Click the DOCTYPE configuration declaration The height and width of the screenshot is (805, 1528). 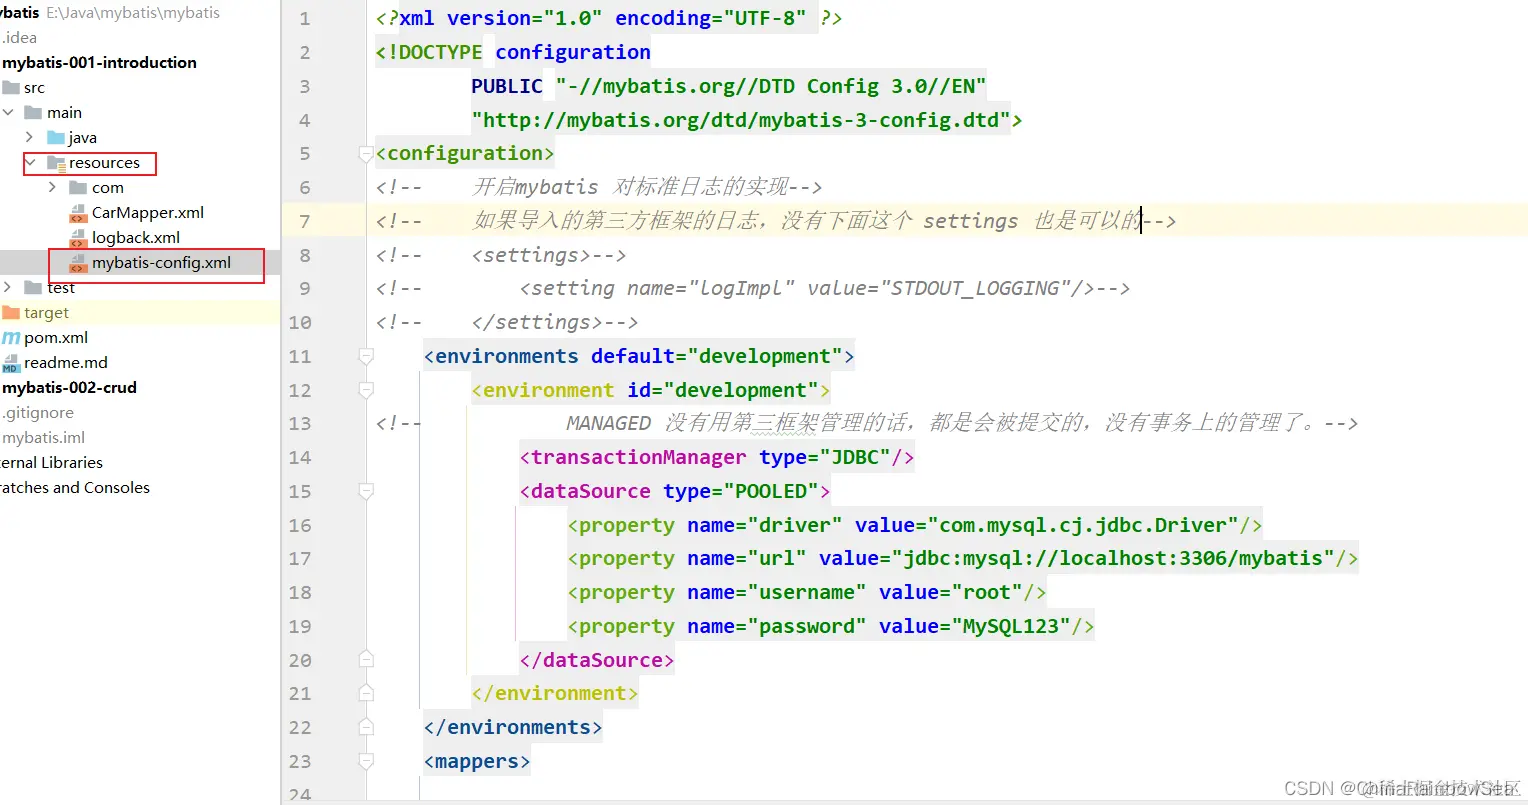(513, 52)
